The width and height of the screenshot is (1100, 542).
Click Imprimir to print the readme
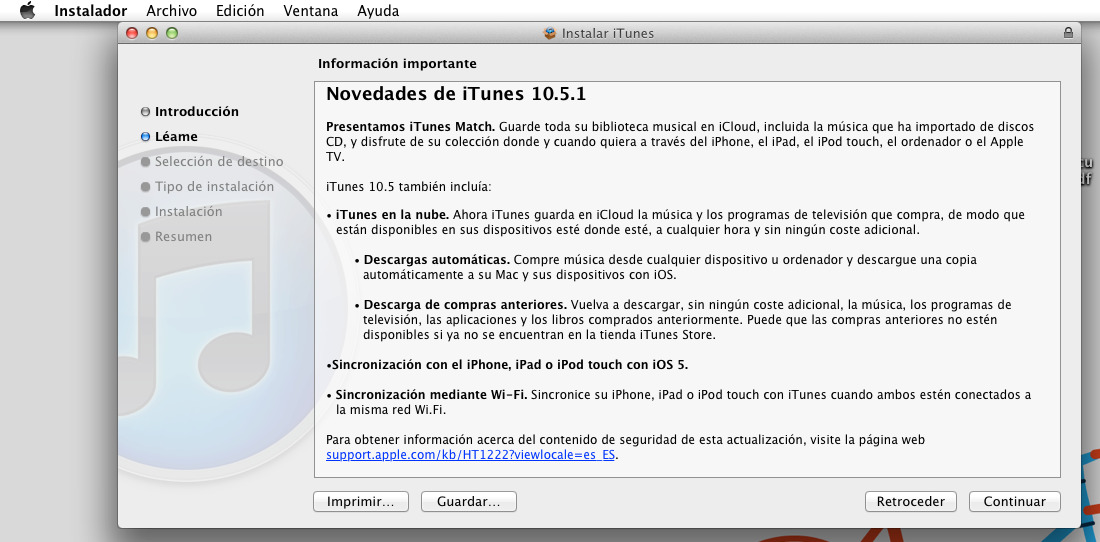[x=360, y=502]
